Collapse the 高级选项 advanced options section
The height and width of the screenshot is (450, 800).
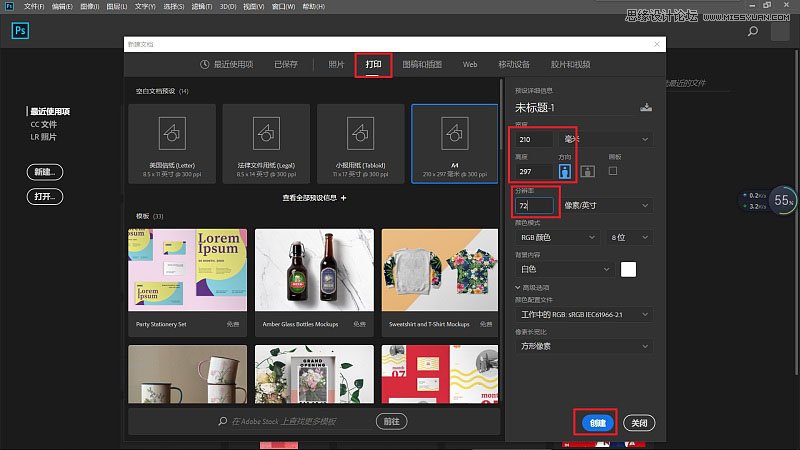point(532,288)
